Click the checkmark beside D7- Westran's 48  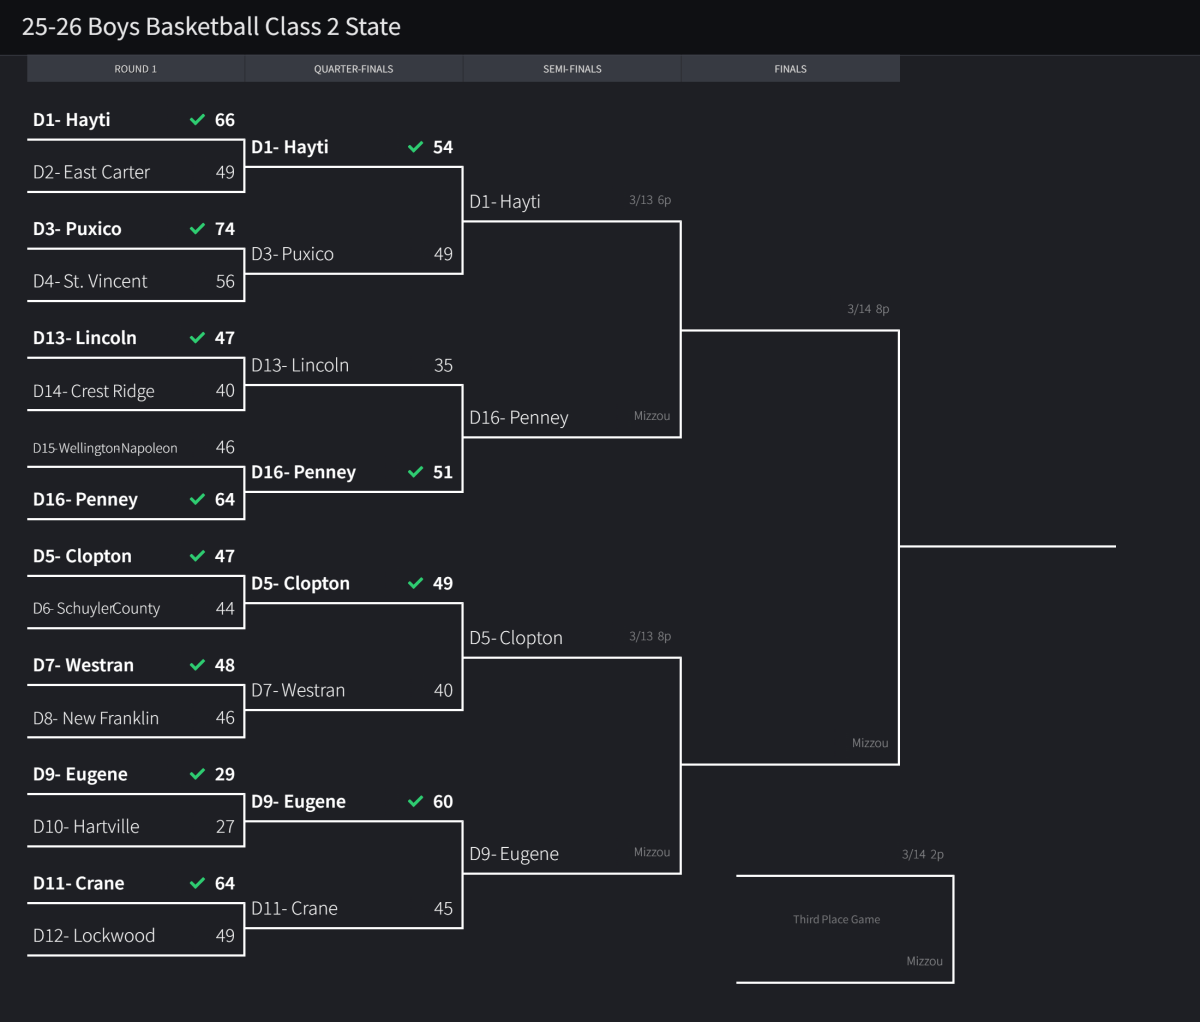[197, 666]
